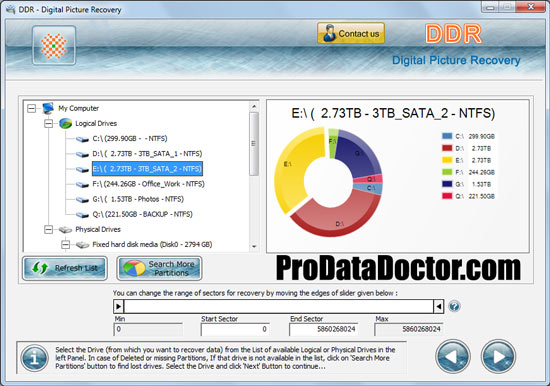The width and height of the screenshot is (550, 386).
Task: Collapse the My Computer tree node
Action: coord(32,108)
